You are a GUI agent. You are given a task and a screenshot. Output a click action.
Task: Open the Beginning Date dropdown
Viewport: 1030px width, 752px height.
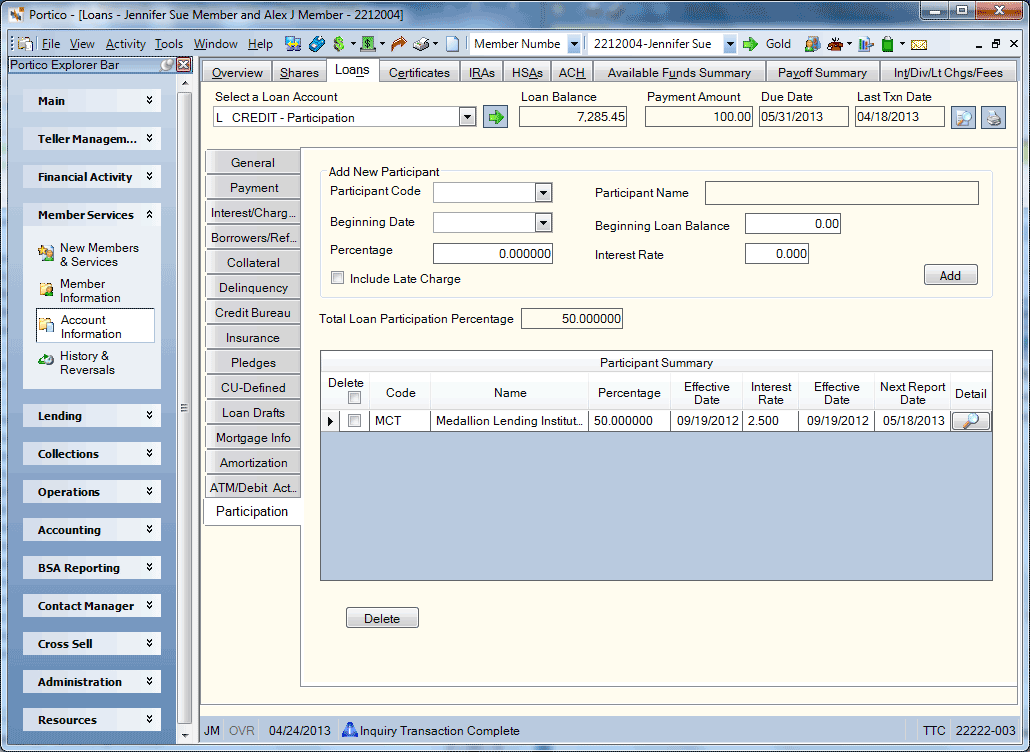point(543,223)
